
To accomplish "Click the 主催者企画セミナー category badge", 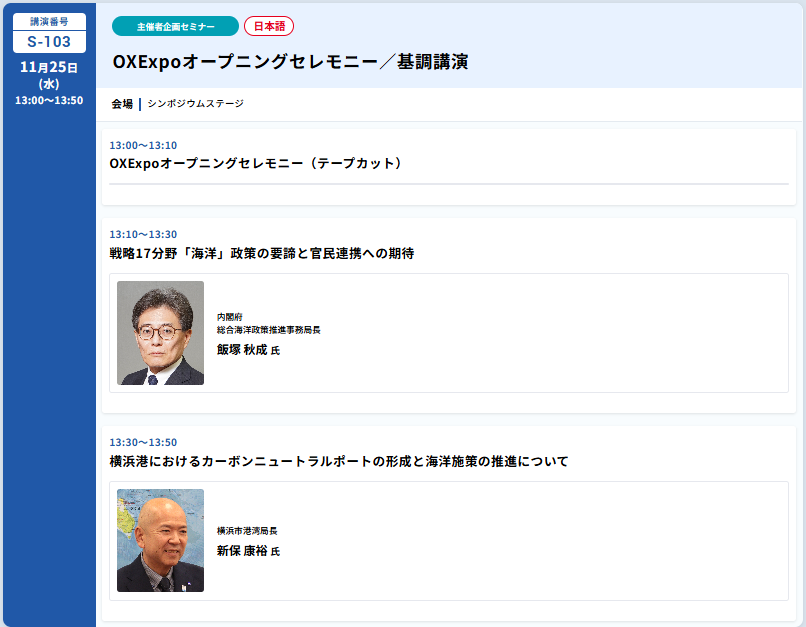I will (175, 26).
